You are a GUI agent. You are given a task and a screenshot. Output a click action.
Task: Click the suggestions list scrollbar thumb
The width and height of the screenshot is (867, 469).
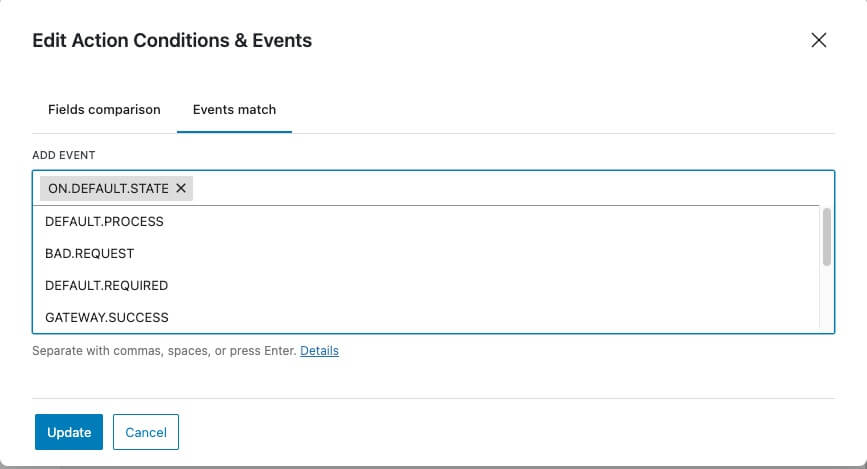pyautogui.click(x=826, y=236)
